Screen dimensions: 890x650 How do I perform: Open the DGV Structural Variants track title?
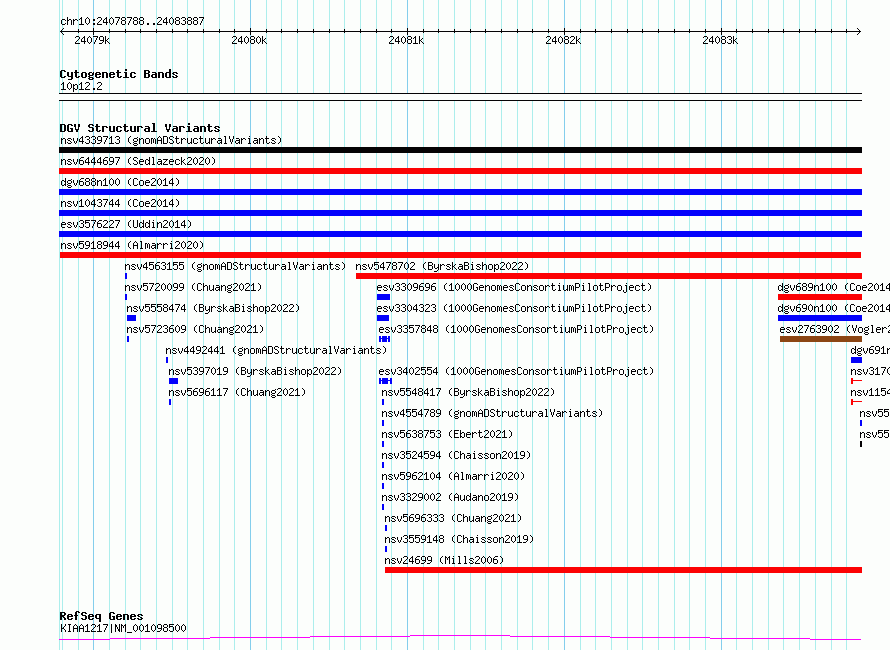pyautogui.click(x=140, y=128)
